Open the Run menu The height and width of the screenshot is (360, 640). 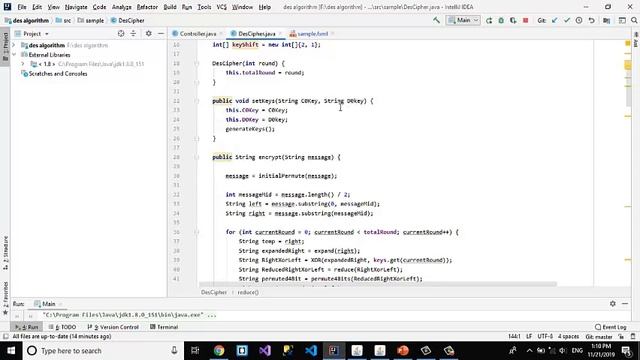187,7
